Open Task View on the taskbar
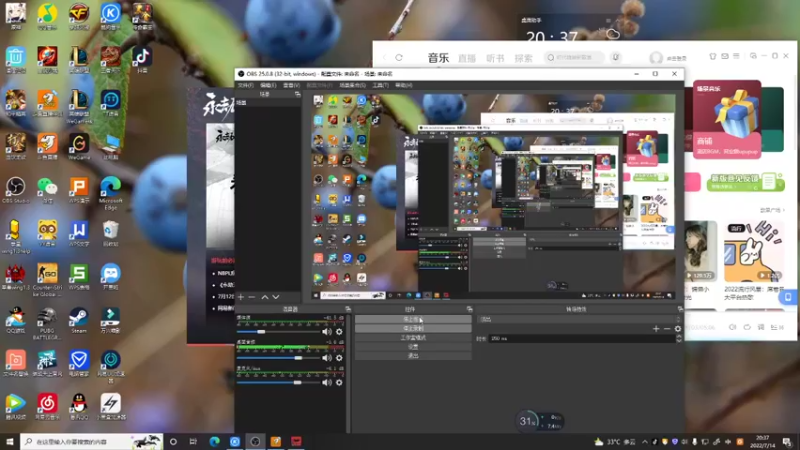 click(x=193, y=441)
